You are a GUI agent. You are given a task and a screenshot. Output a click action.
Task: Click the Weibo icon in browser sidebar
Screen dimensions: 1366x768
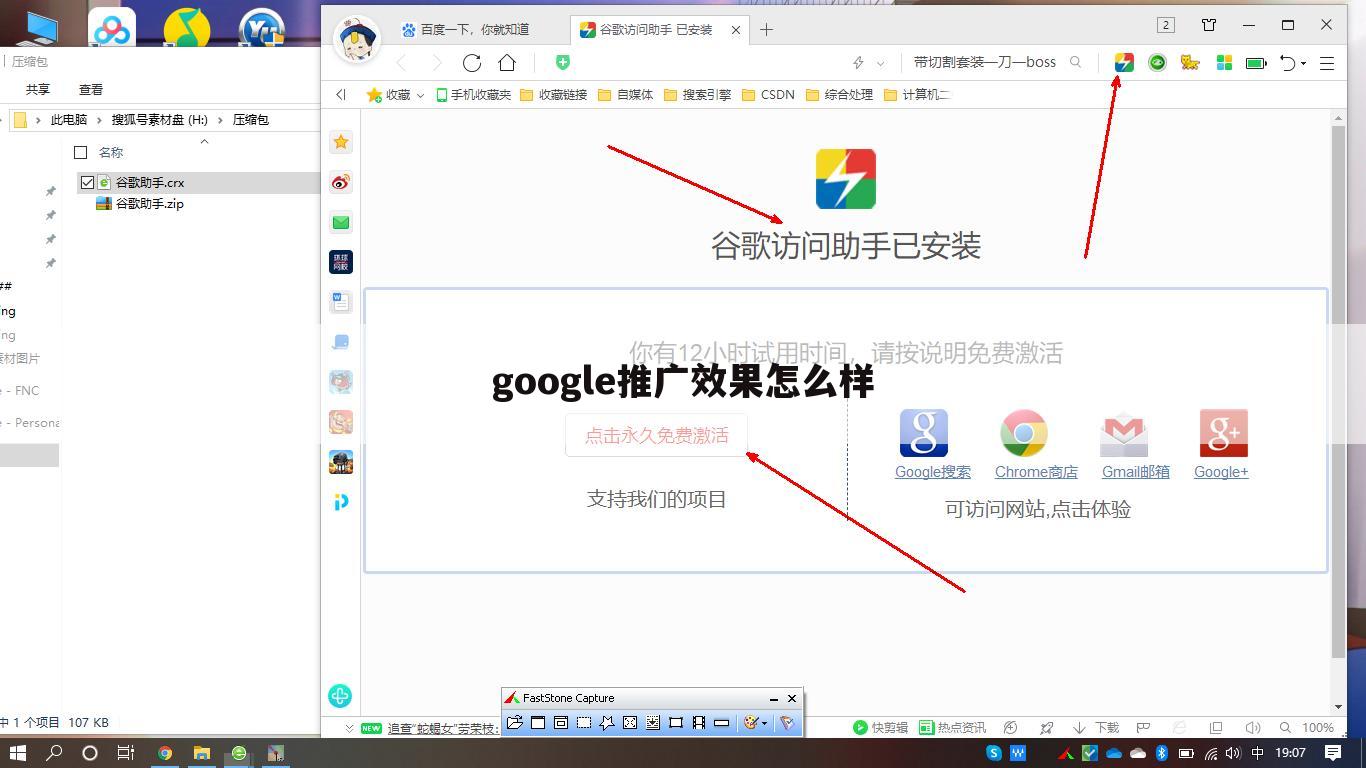pyautogui.click(x=341, y=183)
